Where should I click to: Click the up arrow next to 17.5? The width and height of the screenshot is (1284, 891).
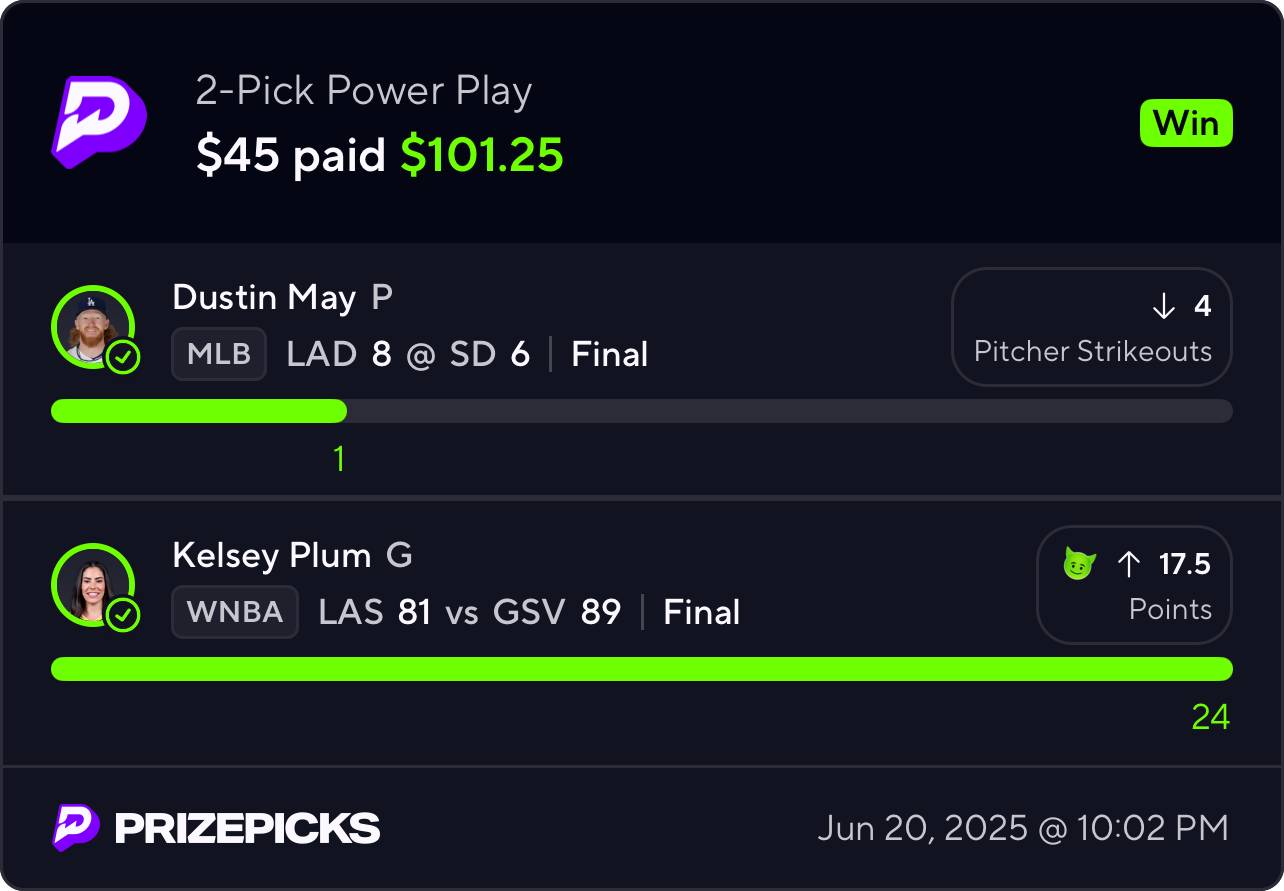[1128, 565]
